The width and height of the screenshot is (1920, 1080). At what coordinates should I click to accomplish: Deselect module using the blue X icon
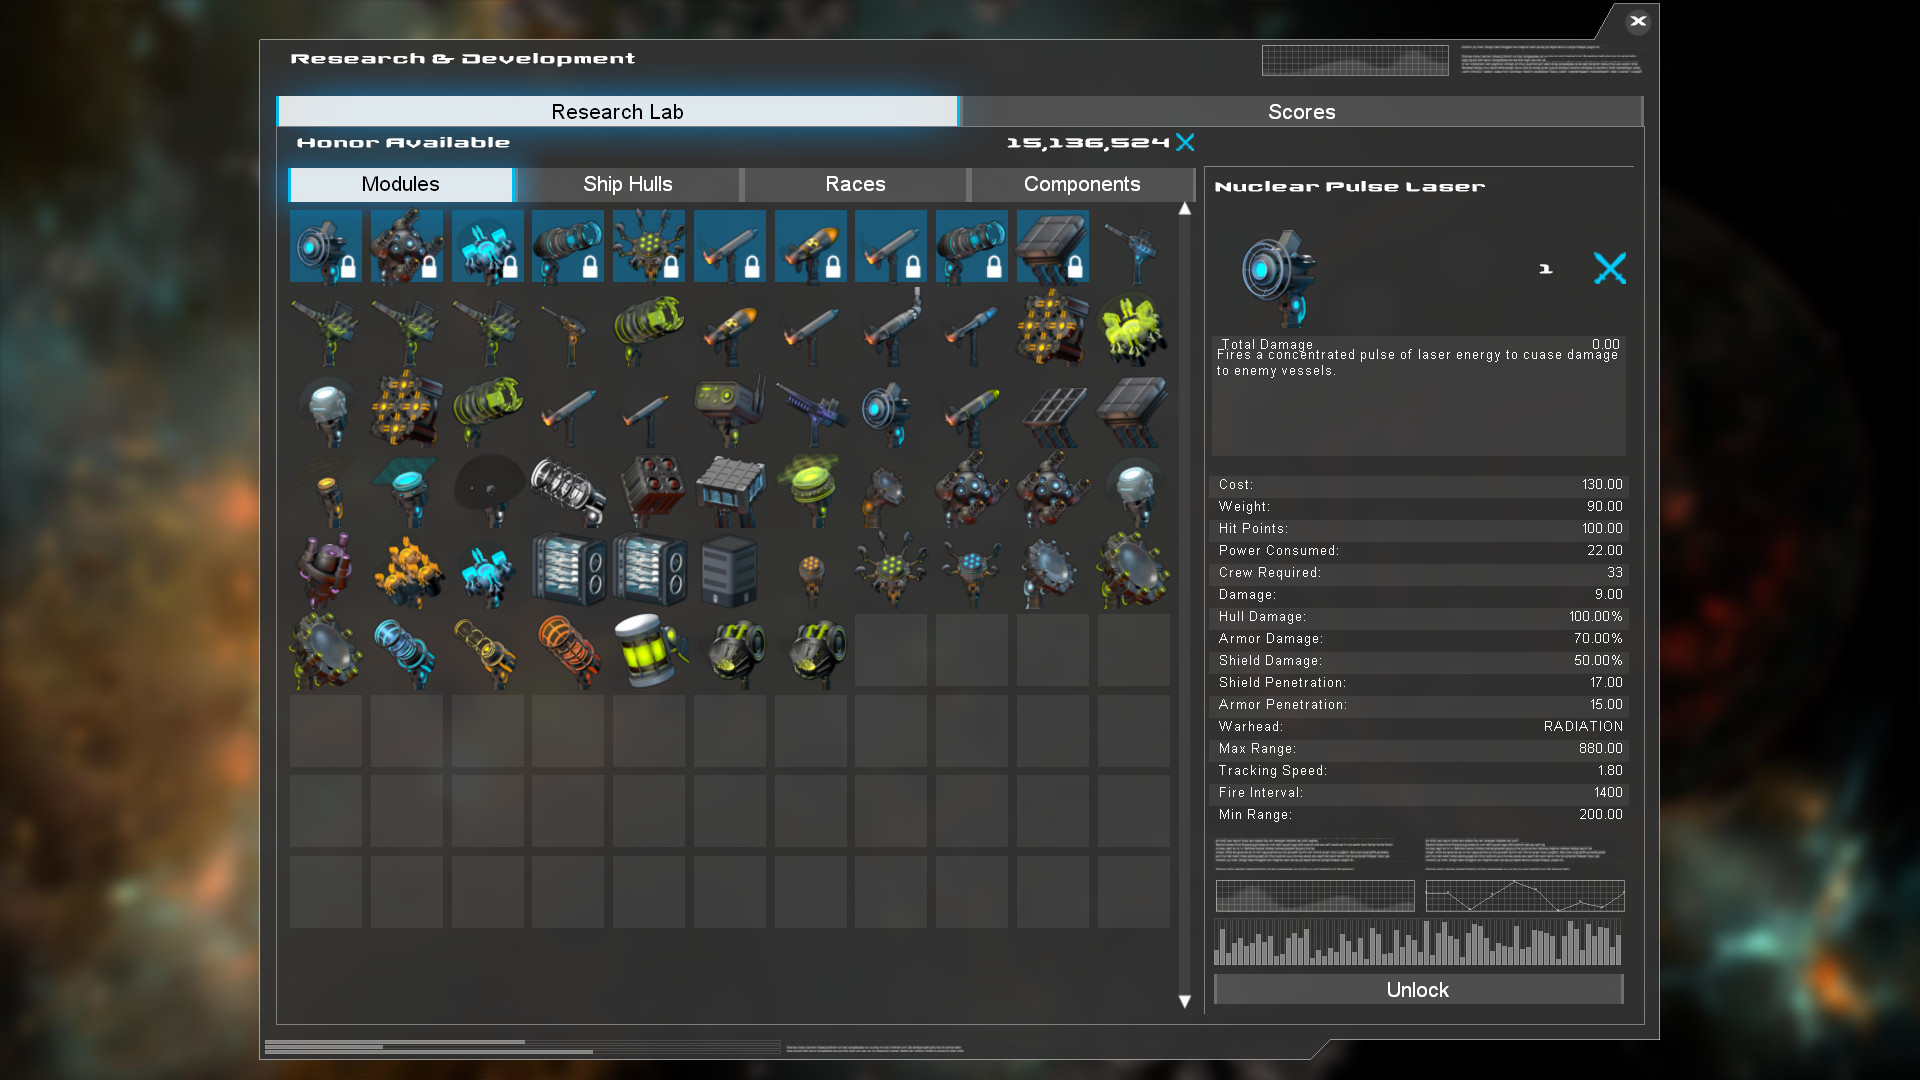tap(1610, 268)
